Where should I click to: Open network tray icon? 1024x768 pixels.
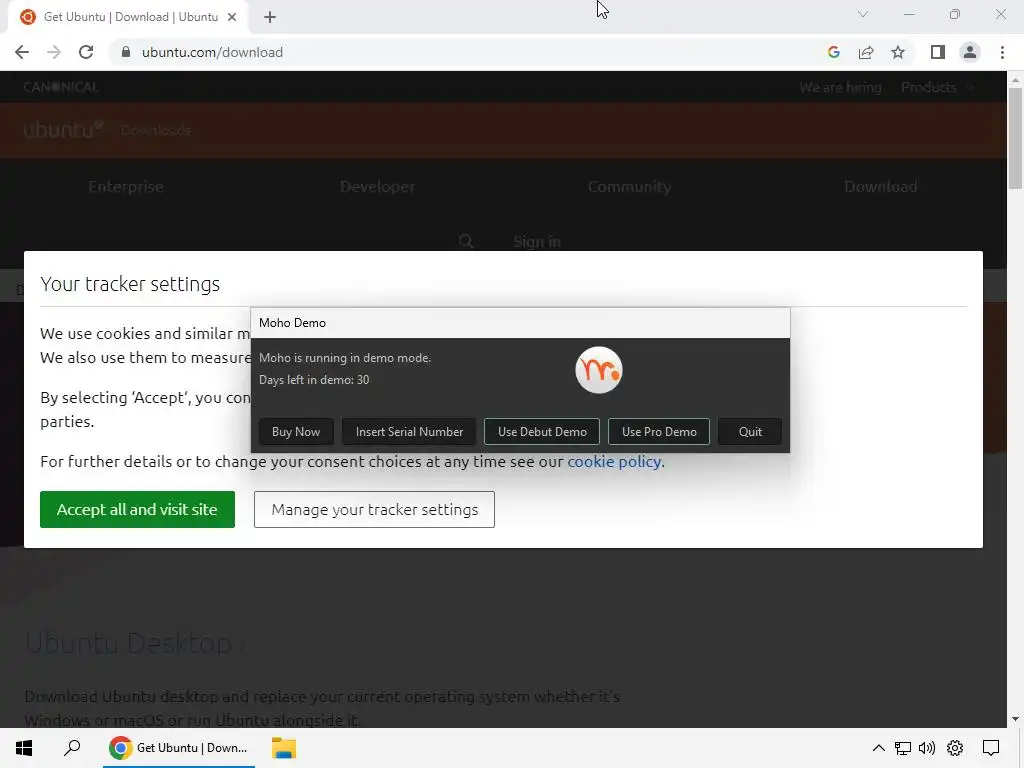coord(903,748)
